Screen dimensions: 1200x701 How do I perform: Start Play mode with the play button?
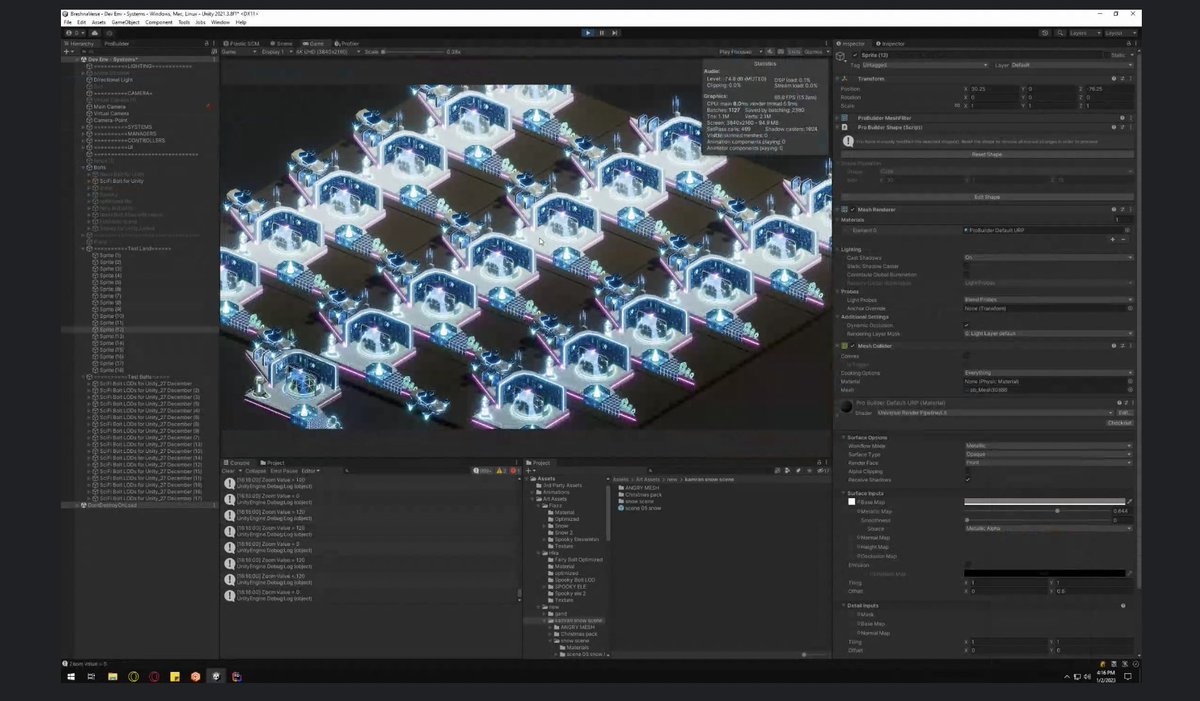pyautogui.click(x=588, y=33)
